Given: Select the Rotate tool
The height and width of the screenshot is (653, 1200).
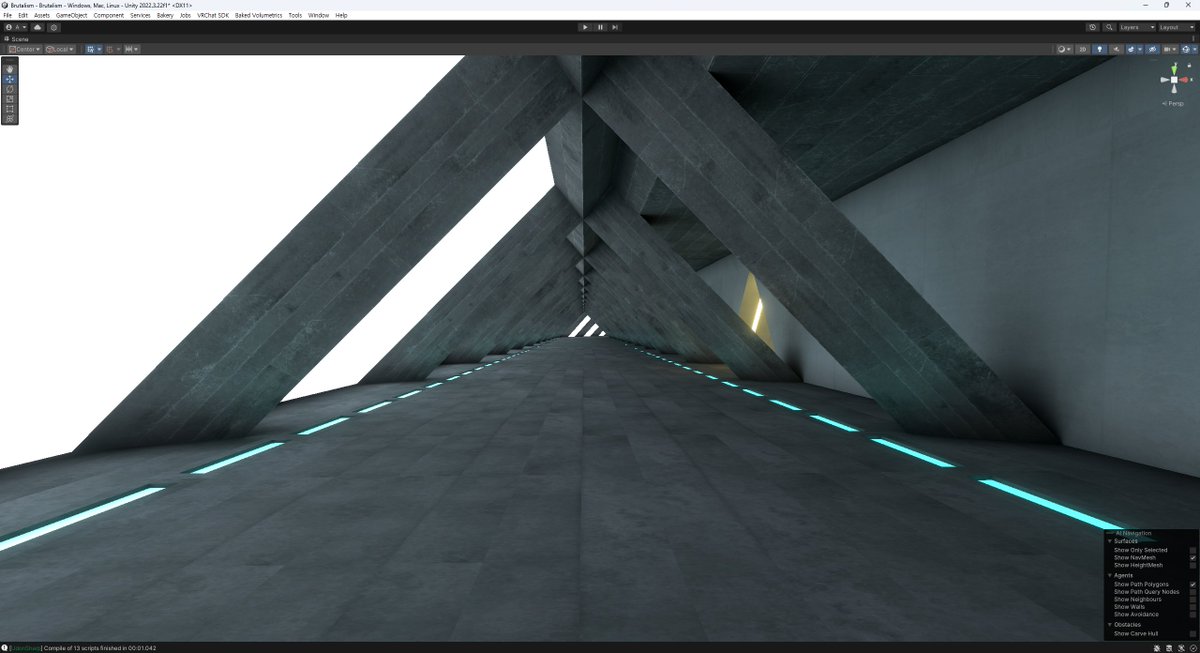Looking at the screenshot, I should pyautogui.click(x=10, y=89).
